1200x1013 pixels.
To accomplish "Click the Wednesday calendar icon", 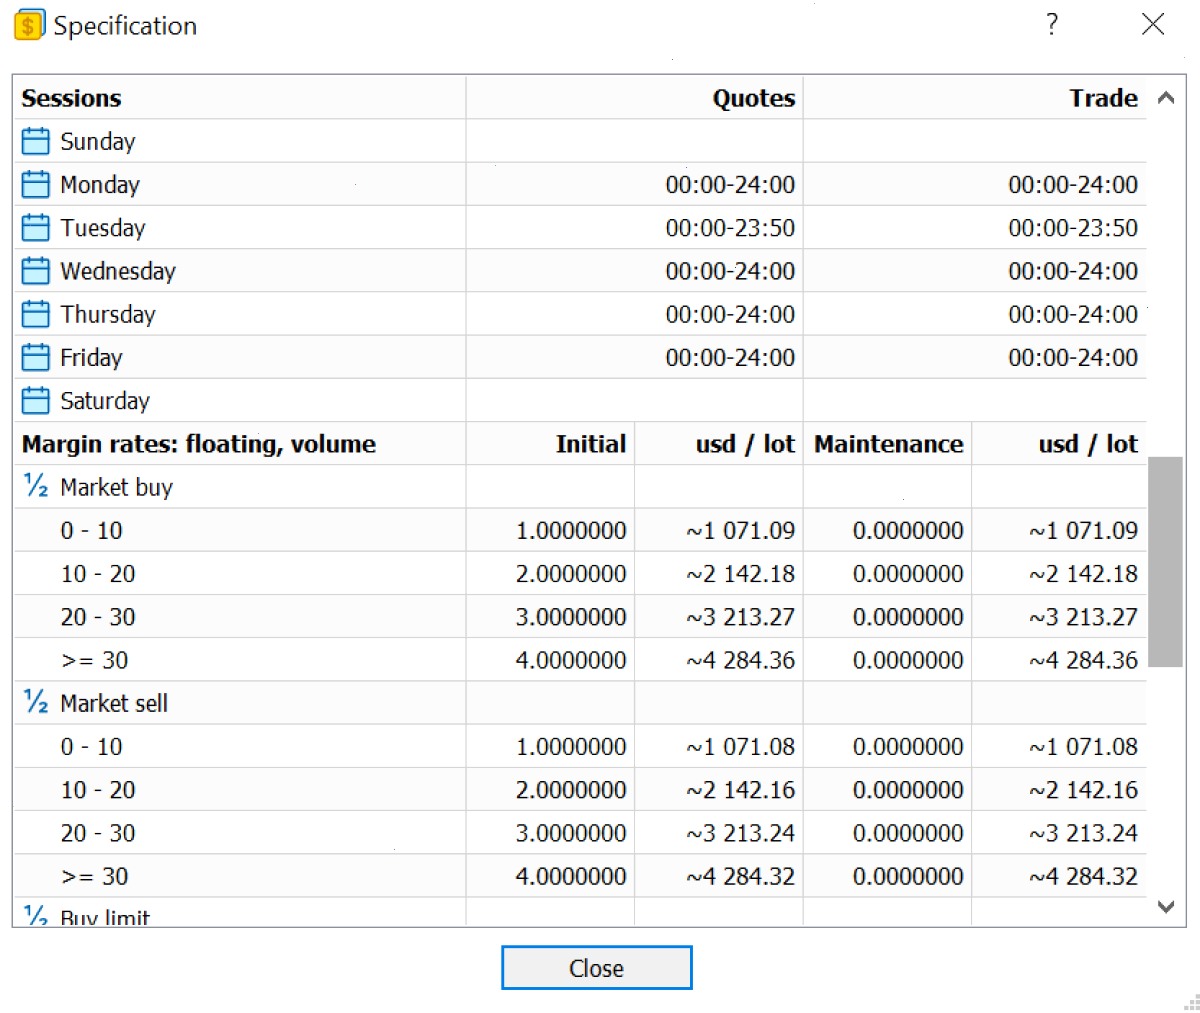I will (35, 271).
